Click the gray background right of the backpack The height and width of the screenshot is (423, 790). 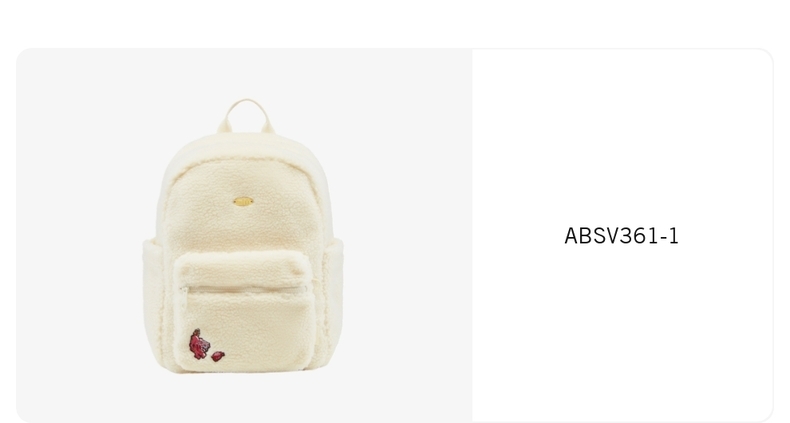pos(408,236)
